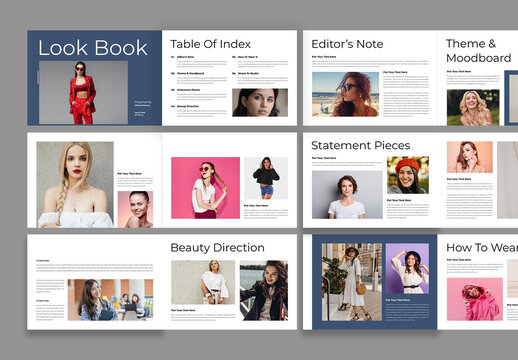
Task: Click the photo of woman in red beret
Action: pos(408,175)
